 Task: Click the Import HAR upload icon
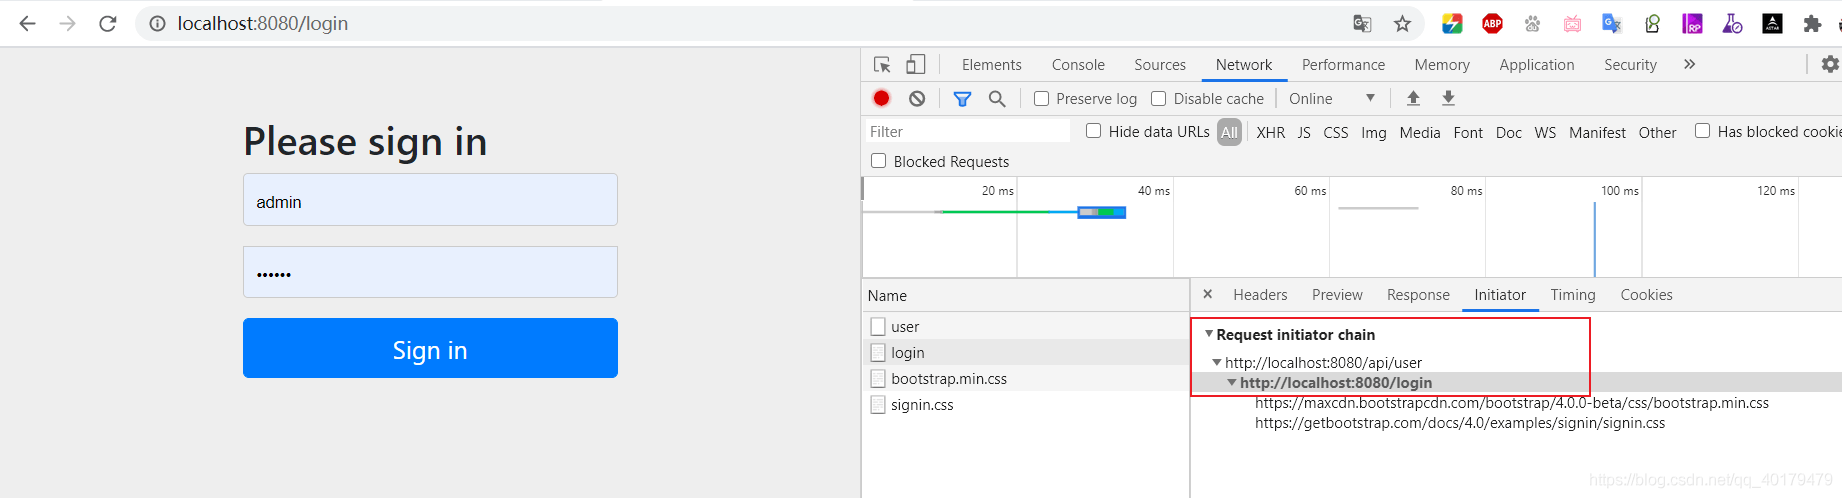point(1413,98)
